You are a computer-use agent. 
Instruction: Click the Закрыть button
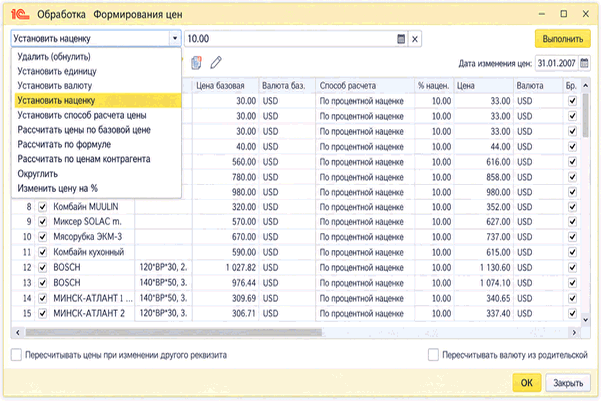pos(568,383)
